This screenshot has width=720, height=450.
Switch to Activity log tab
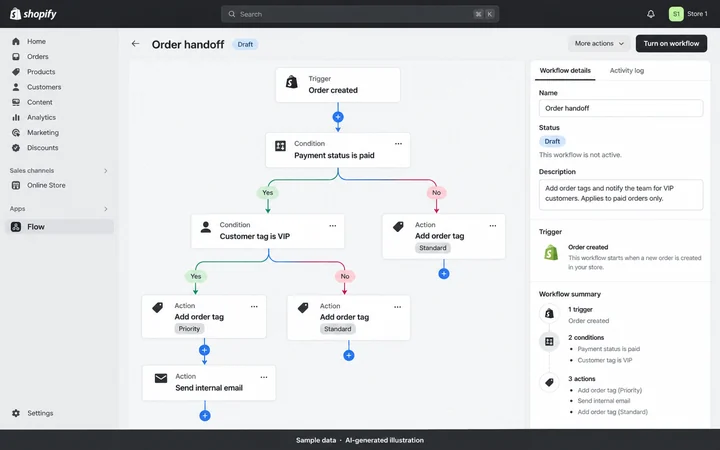click(x=627, y=71)
